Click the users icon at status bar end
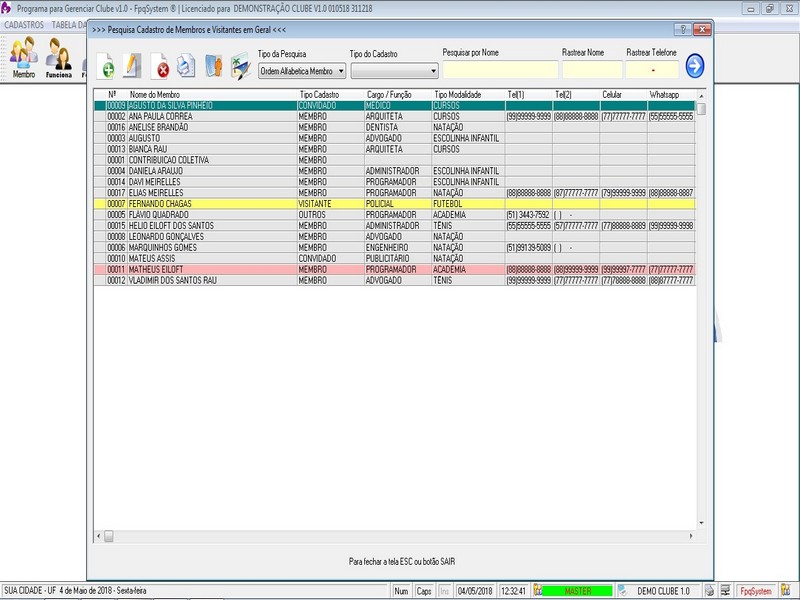The width and height of the screenshot is (800, 600). 786,591
